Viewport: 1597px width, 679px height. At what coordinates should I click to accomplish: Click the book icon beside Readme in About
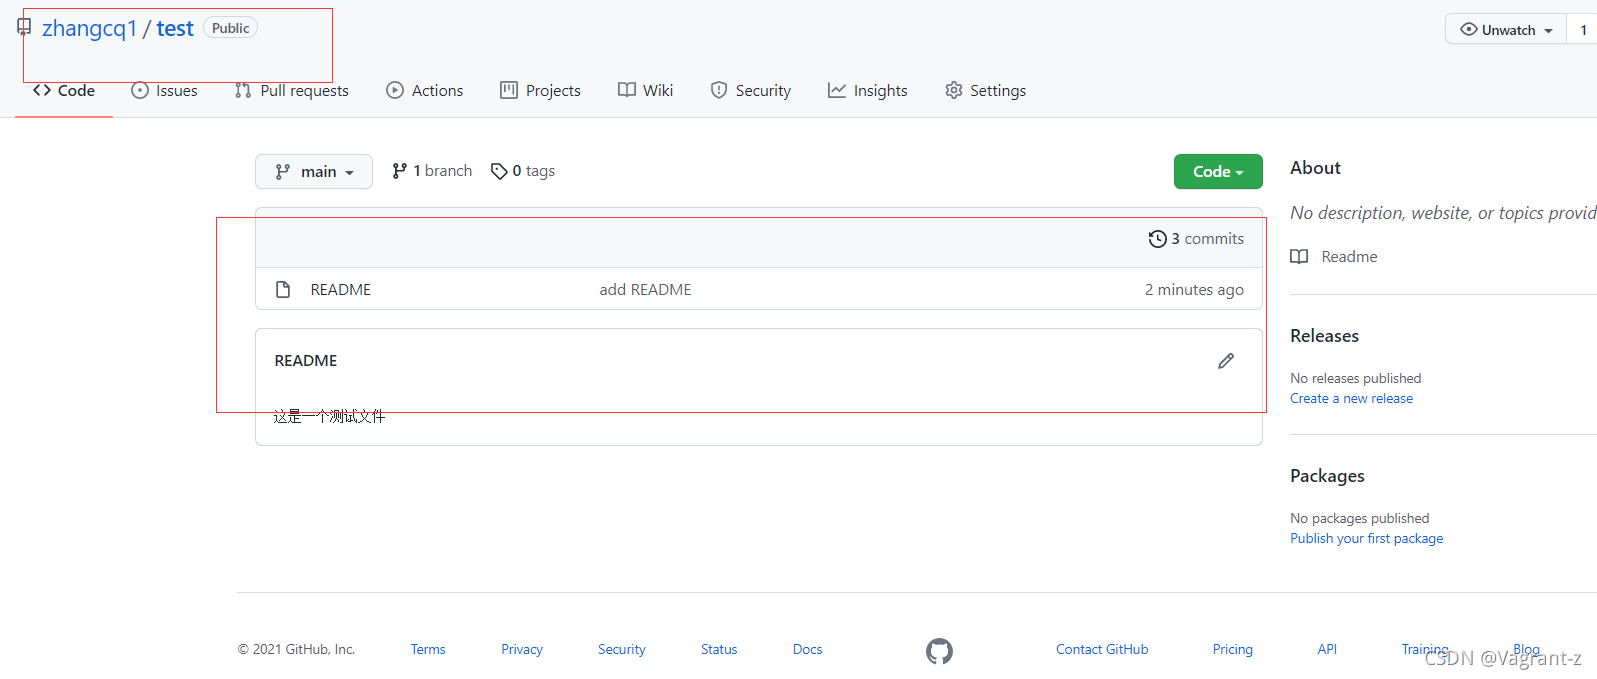[x=1299, y=257]
